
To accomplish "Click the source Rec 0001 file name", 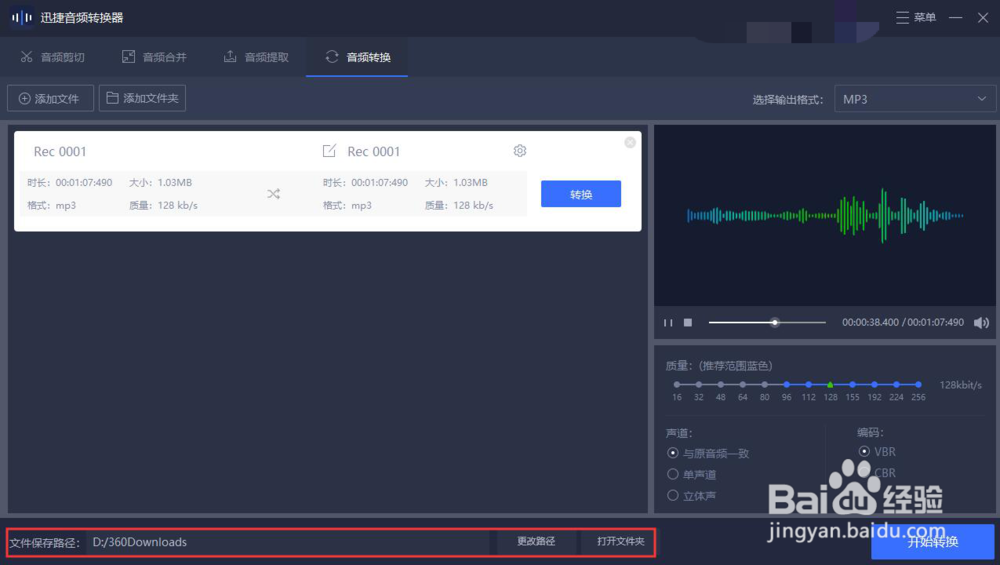I will coord(60,152).
